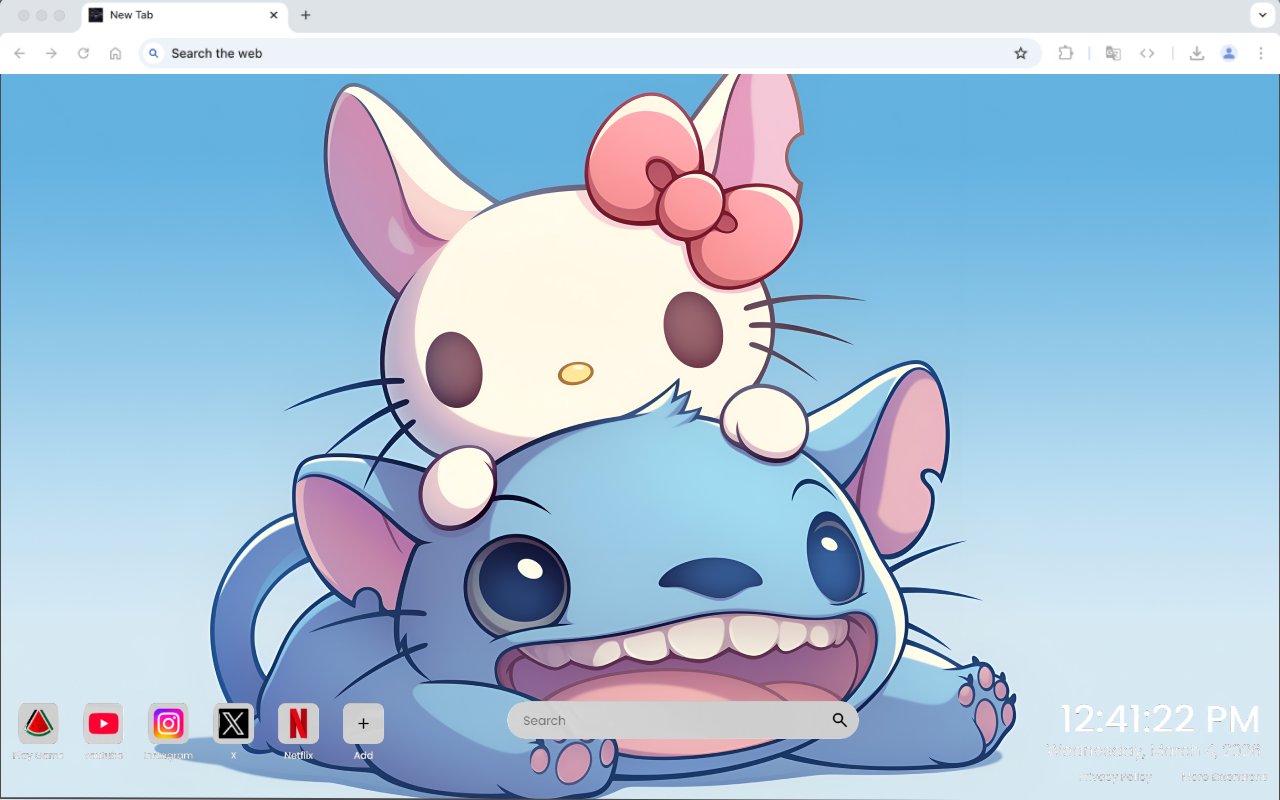Select the New Tab tab
Image resolution: width=1280 pixels, height=800 pixels.
coord(184,16)
